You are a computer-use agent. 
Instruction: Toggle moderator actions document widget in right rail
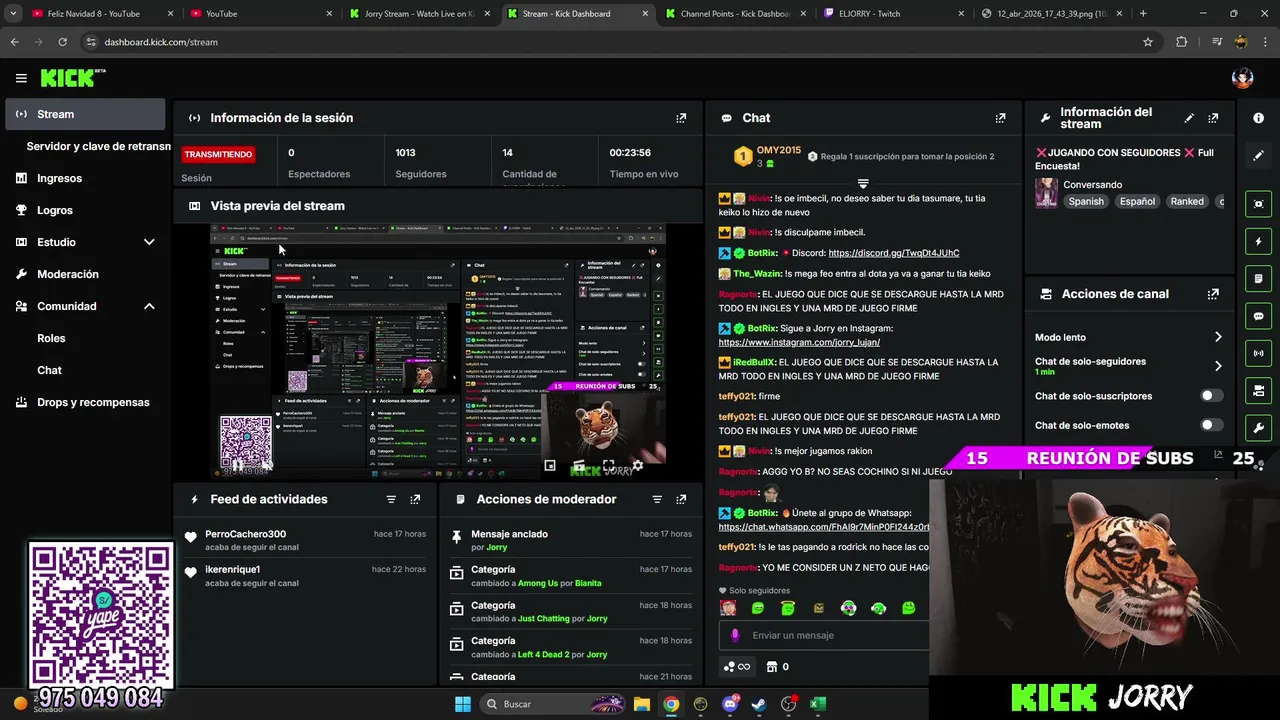click(1258, 278)
